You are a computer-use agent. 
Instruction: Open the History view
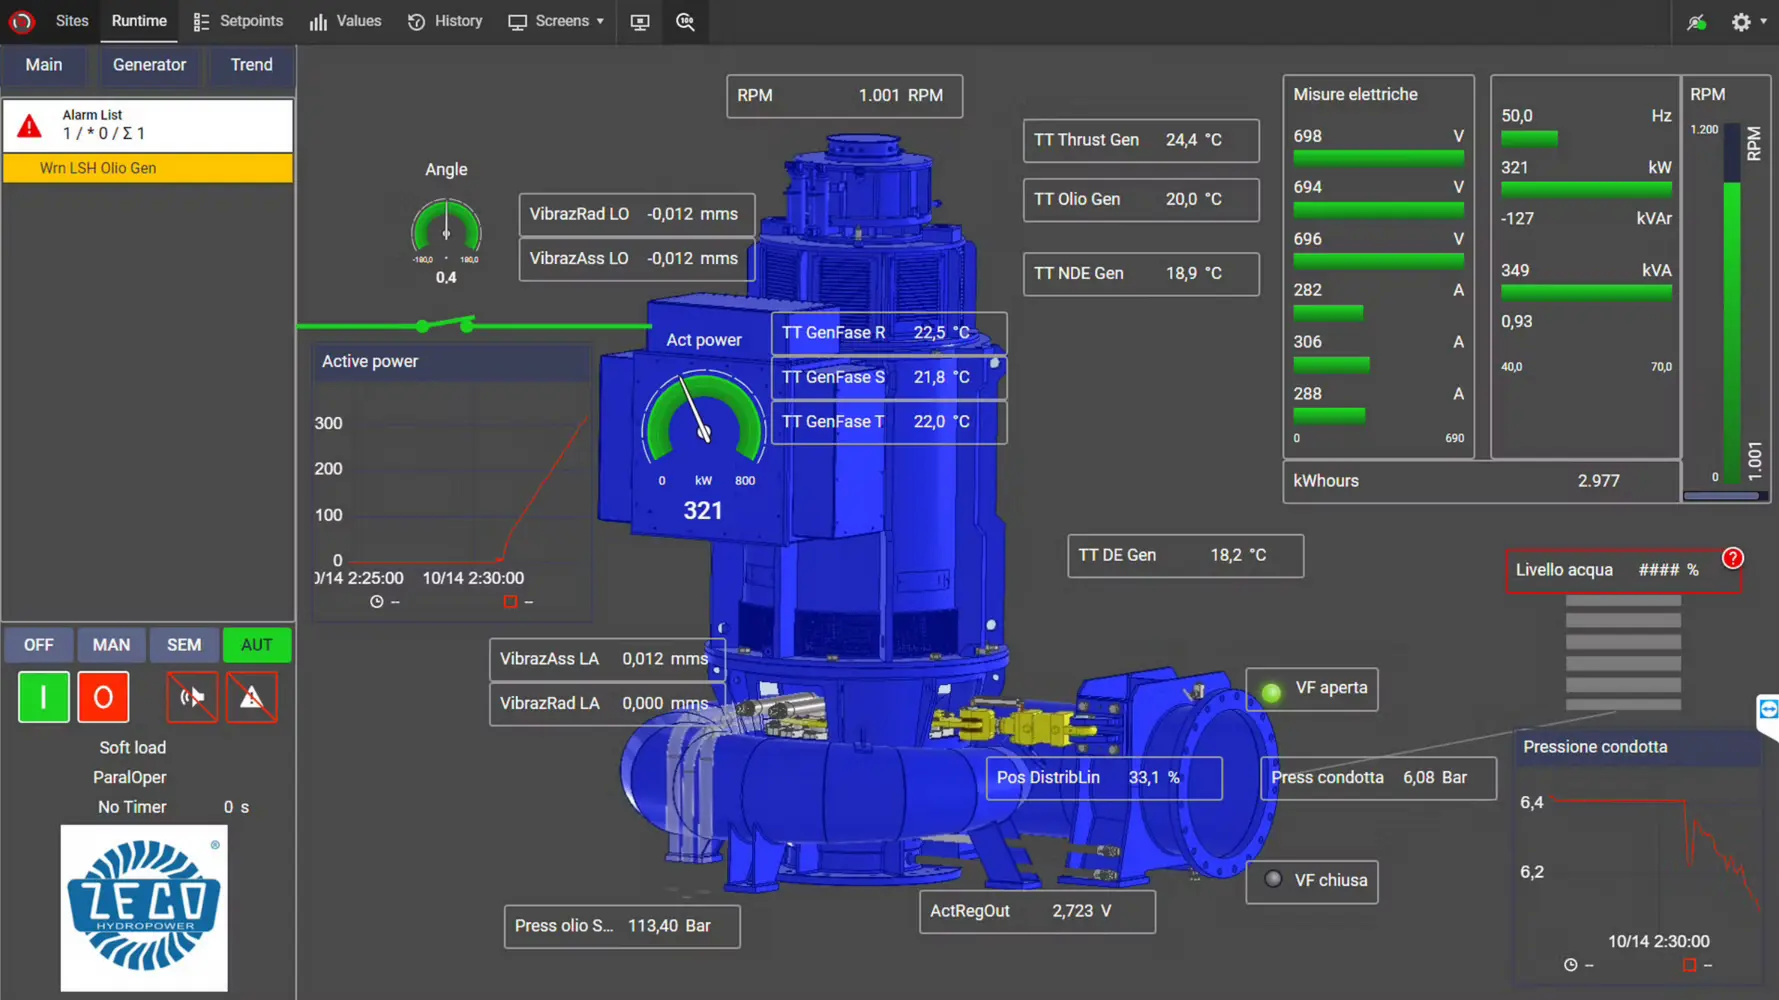pyautogui.click(x=445, y=21)
